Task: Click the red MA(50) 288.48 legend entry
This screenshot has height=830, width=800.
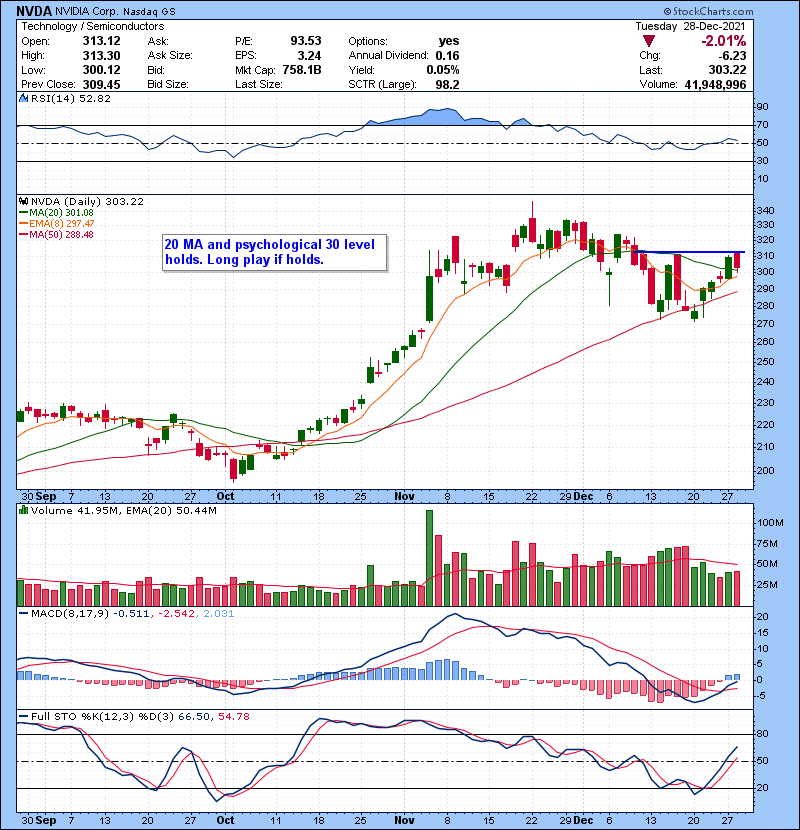Action: click(57, 234)
